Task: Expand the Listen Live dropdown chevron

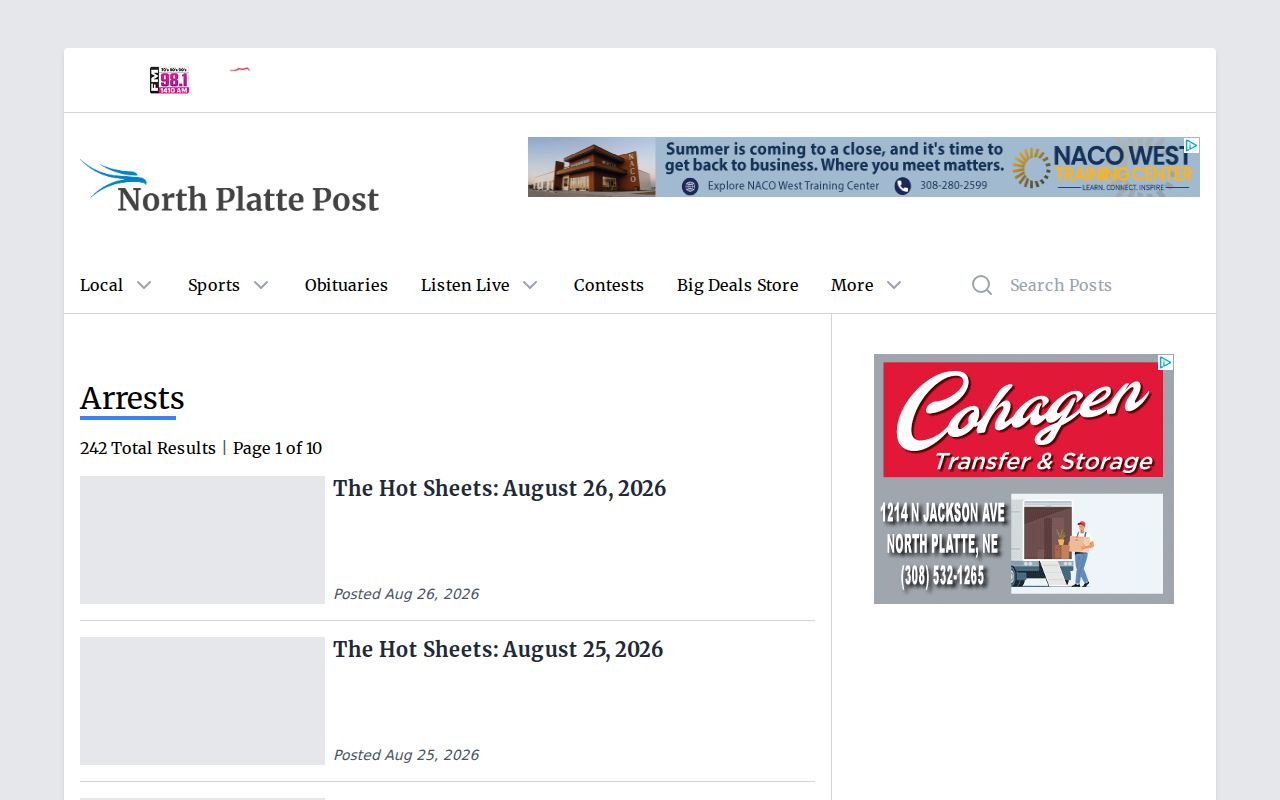Action: tap(530, 285)
